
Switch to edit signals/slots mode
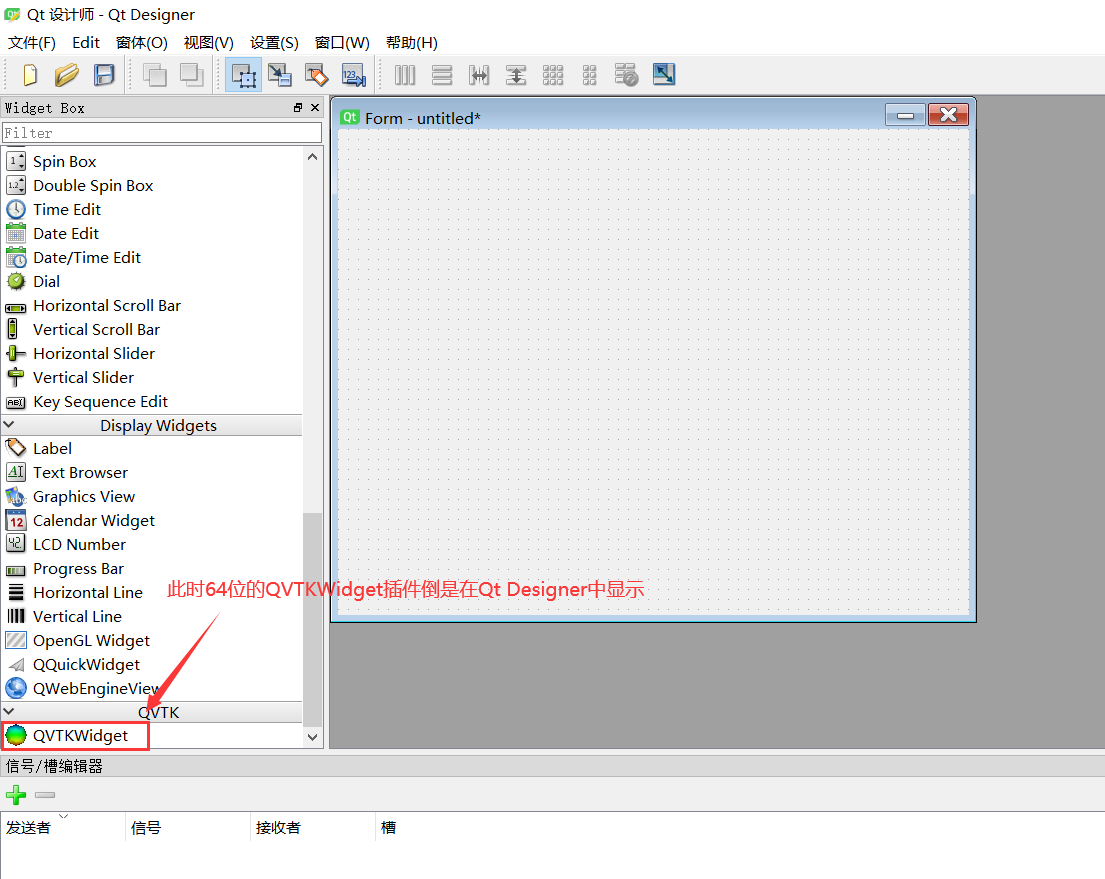(x=280, y=74)
